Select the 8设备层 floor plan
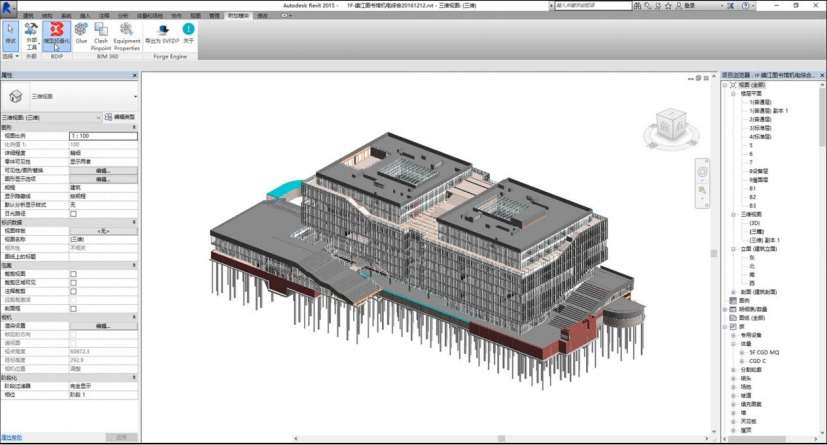 tap(758, 171)
